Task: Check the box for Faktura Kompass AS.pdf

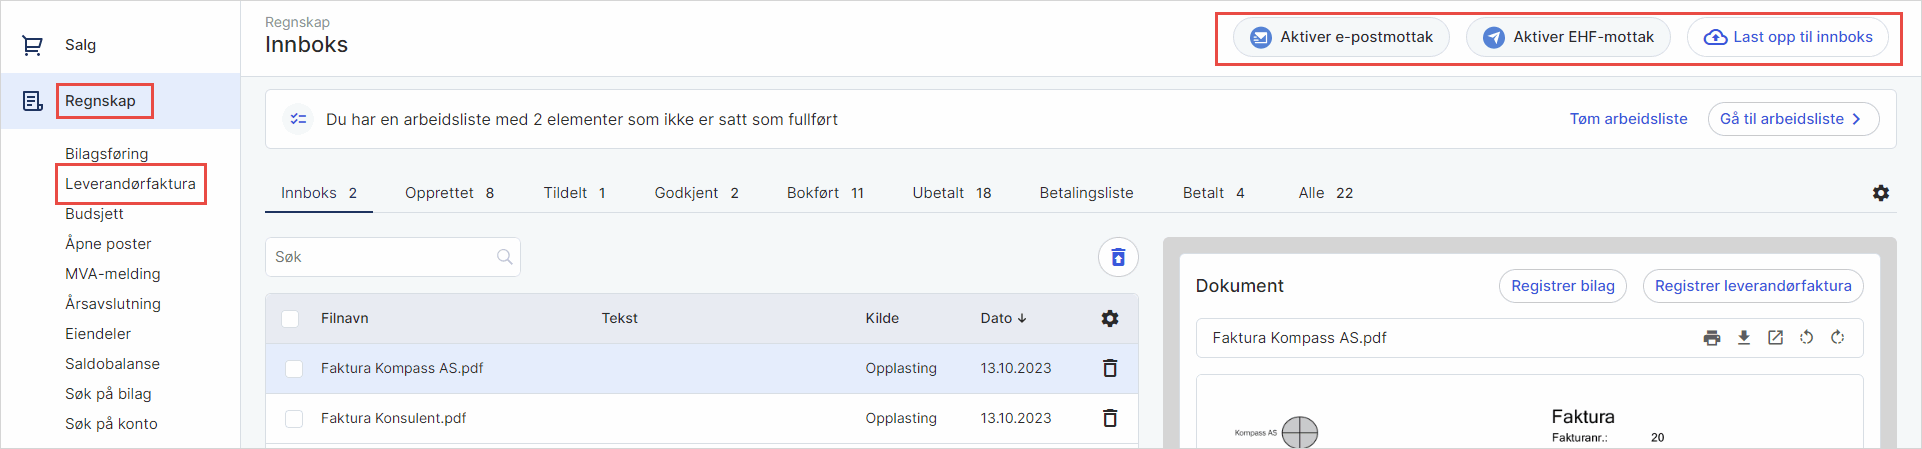Action: coord(294,369)
